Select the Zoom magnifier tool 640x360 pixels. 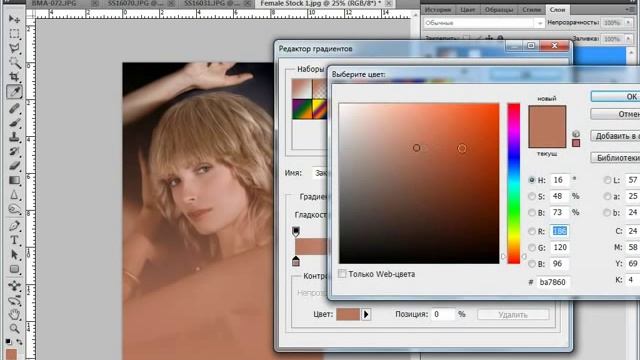pyautogui.click(x=14, y=328)
